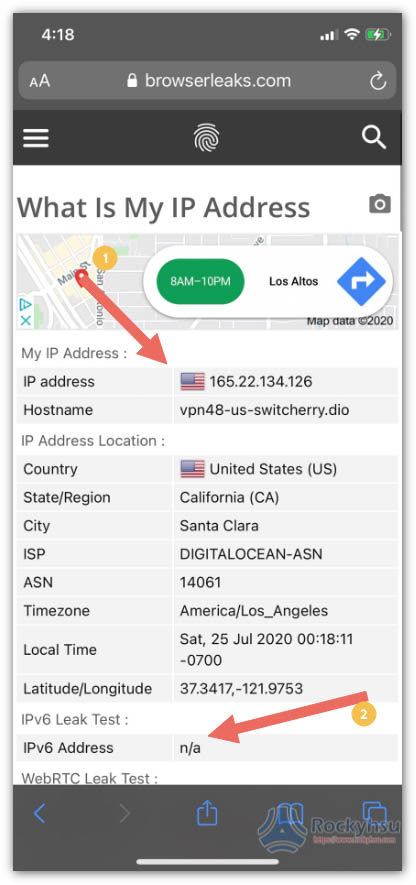Close the ad via X icon
The width and height of the screenshot is (416, 885).
pyautogui.click(x=25, y=320)
